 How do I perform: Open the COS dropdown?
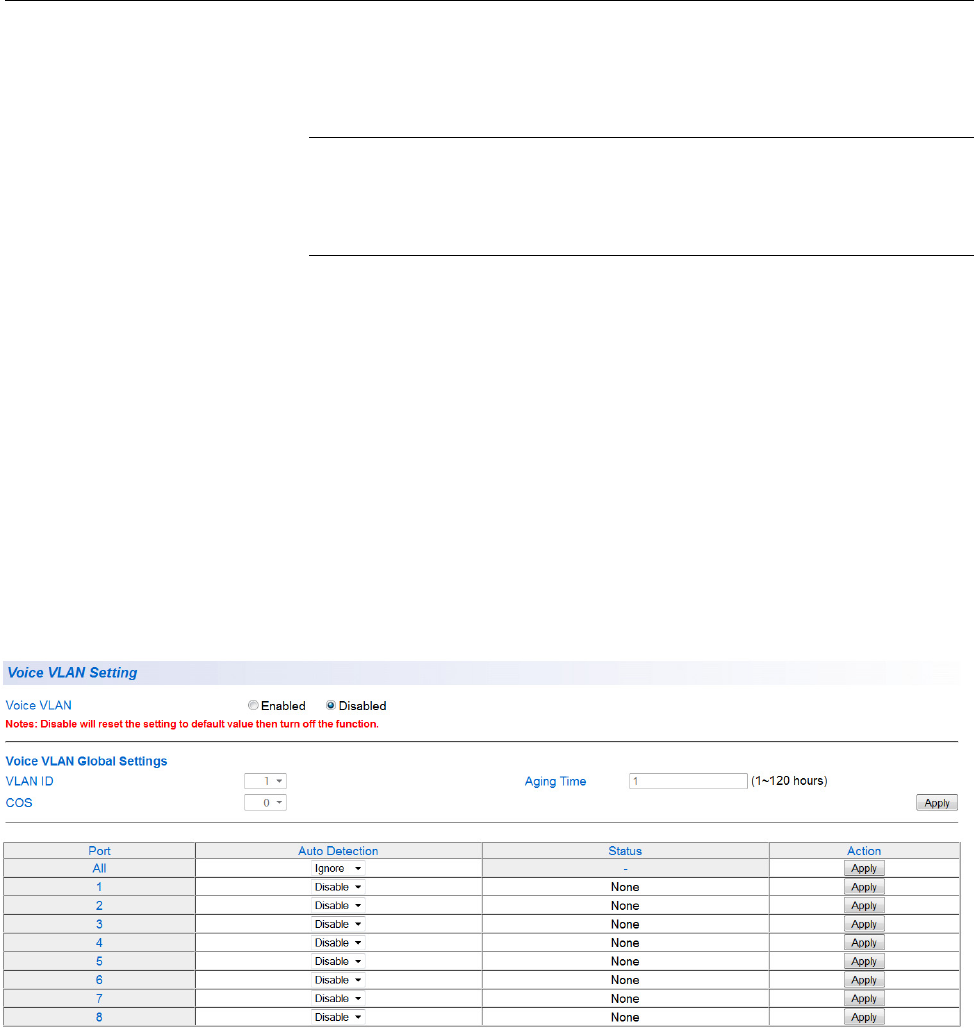point(266,803)
